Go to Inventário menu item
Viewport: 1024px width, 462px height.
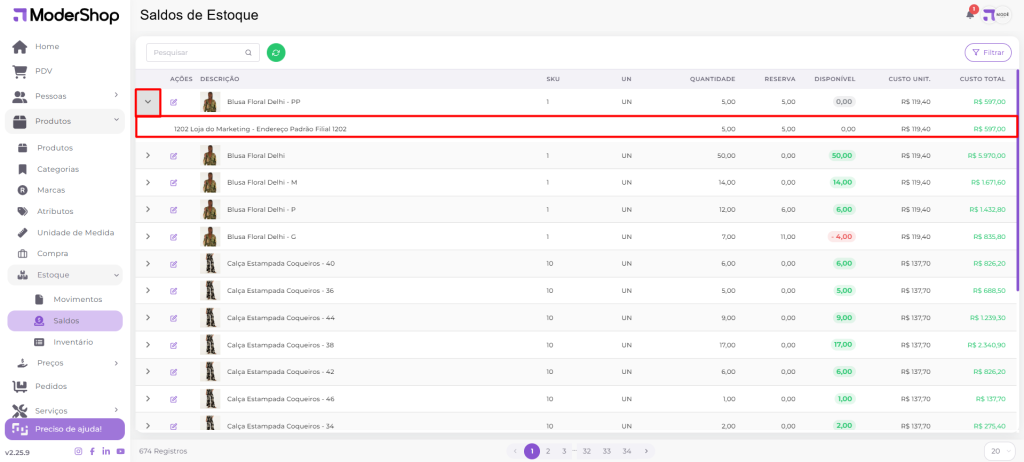(x=73, y=342)
